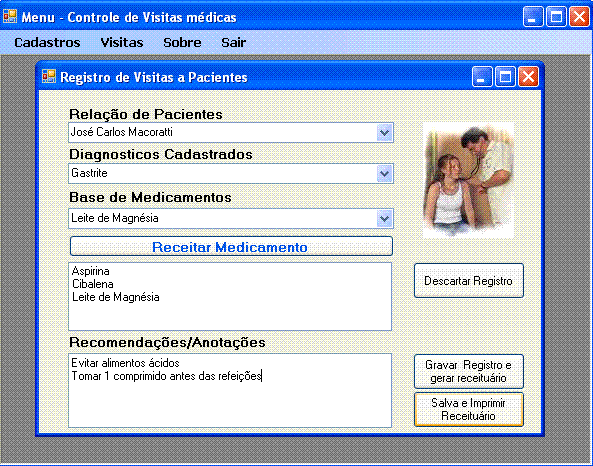593x466 pixels.
Task: Minimize the Registro de Visitas a Pacientes window
Action: pos(482,77)
